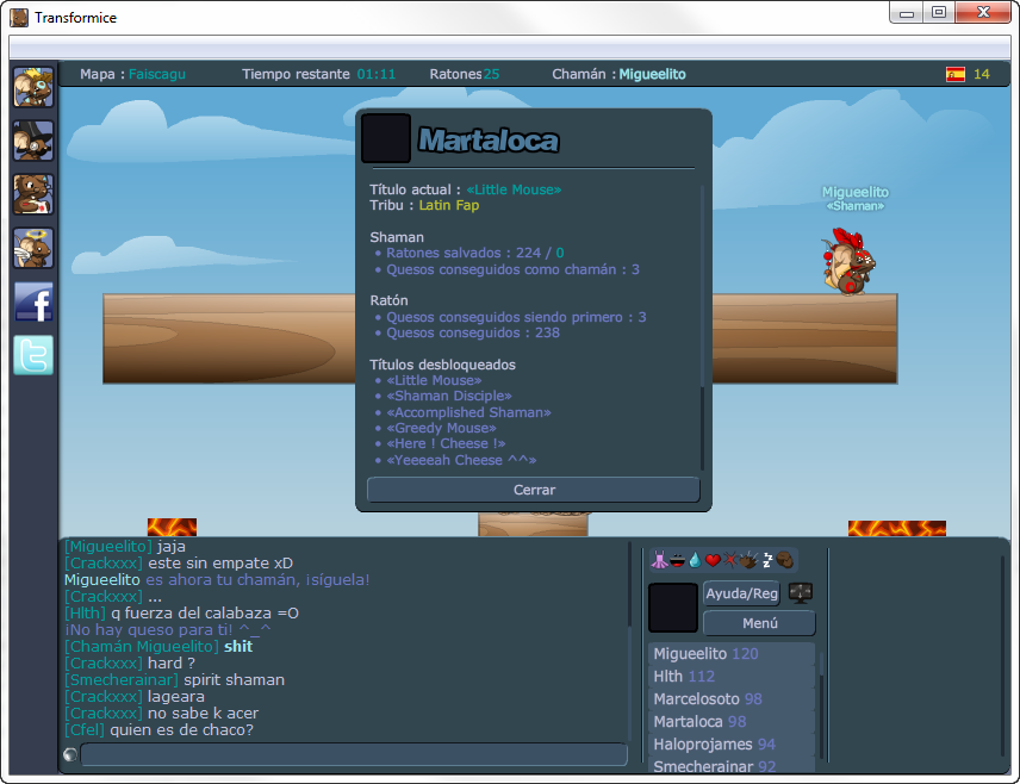The image size is (1020, 784).
Task: Click [Chamán Migueelito] name in chat
Action: tap(141, 647)
